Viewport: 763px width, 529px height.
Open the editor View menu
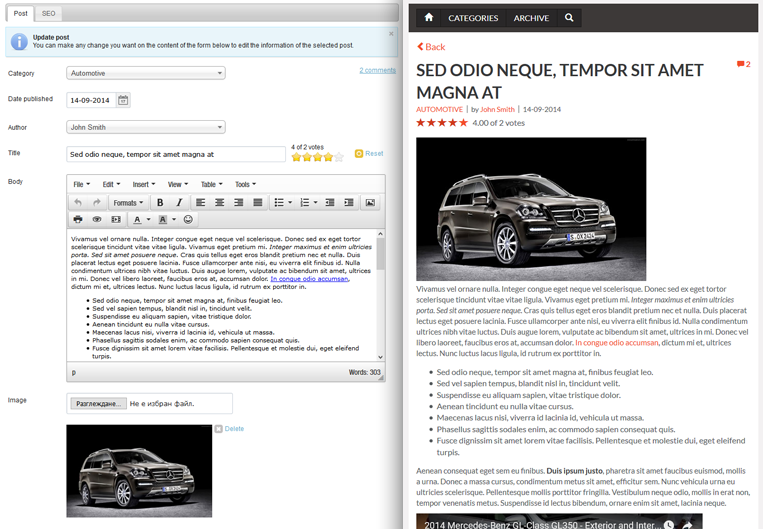178,184
